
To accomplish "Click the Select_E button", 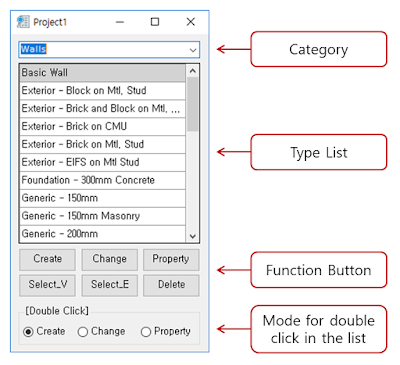I will tap(110, 285).
